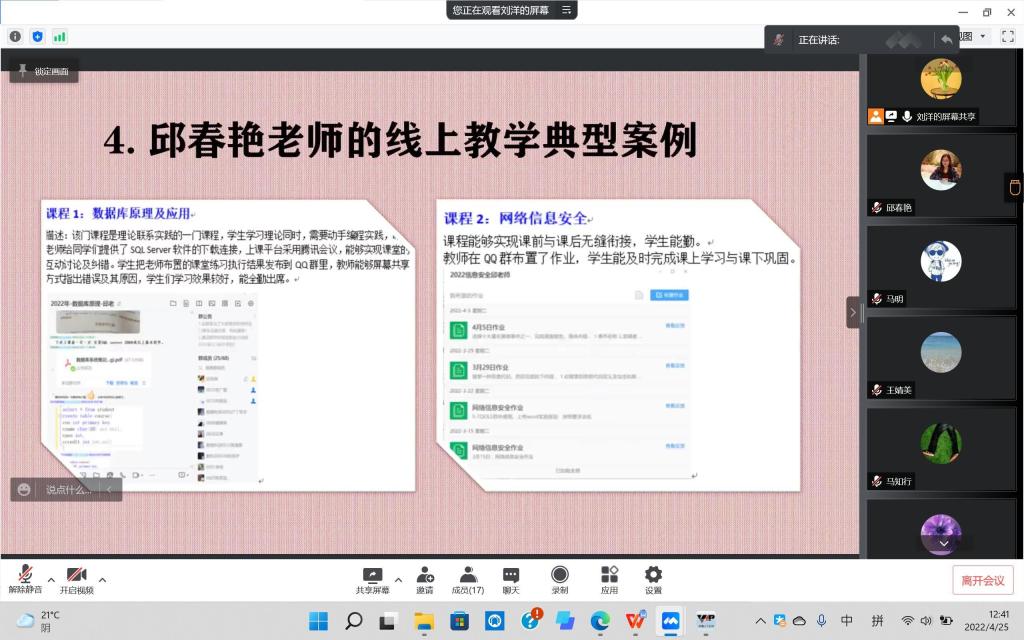
Task: Open the 聊天 chat panel
Action: point(511,579)
